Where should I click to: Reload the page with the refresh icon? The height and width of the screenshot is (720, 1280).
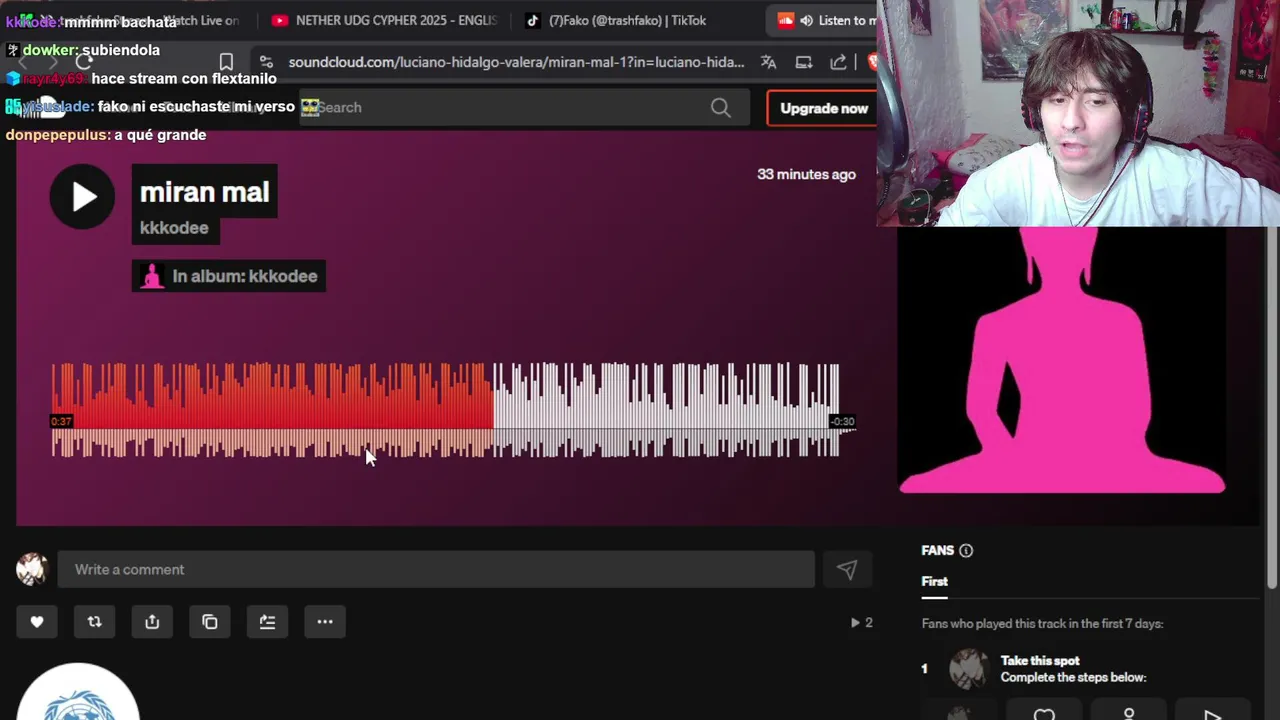pos(84,62)
